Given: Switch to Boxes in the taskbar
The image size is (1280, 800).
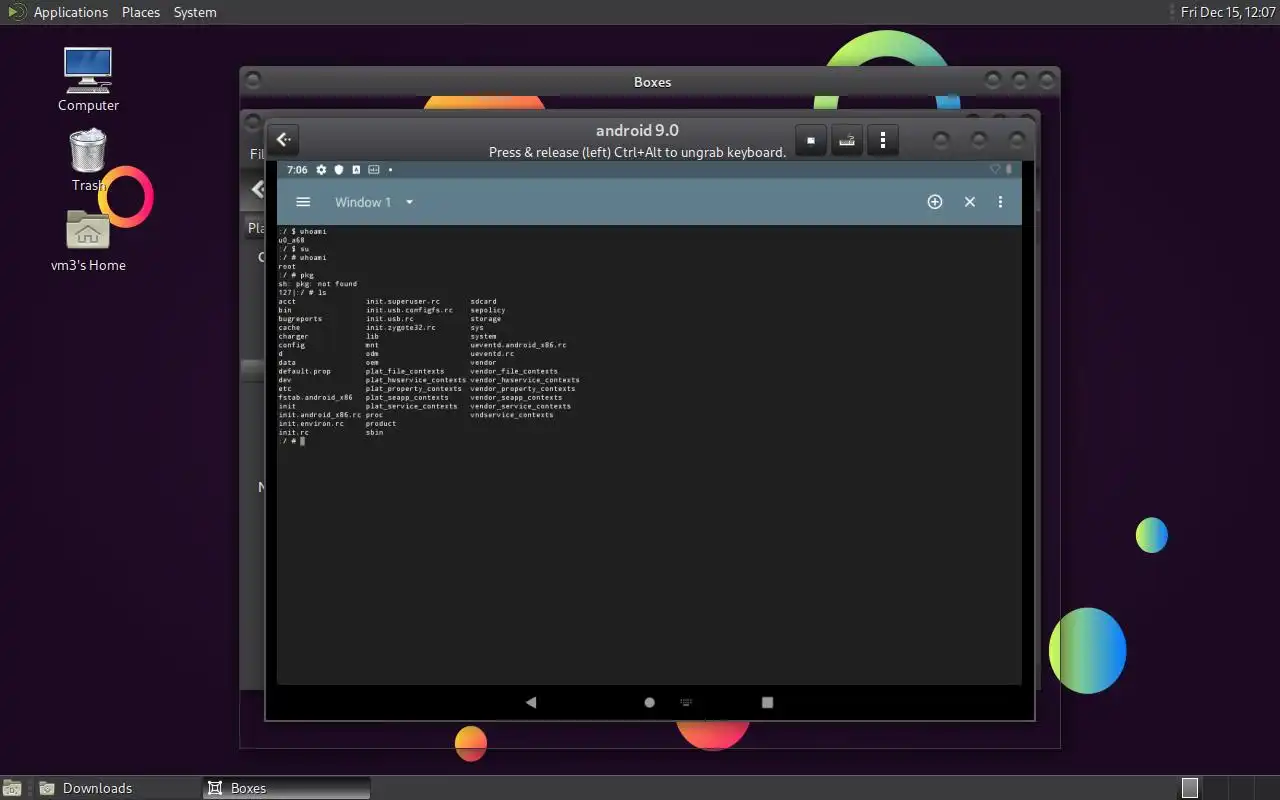Looking at the screenshot, I should (x=287, y=788).
